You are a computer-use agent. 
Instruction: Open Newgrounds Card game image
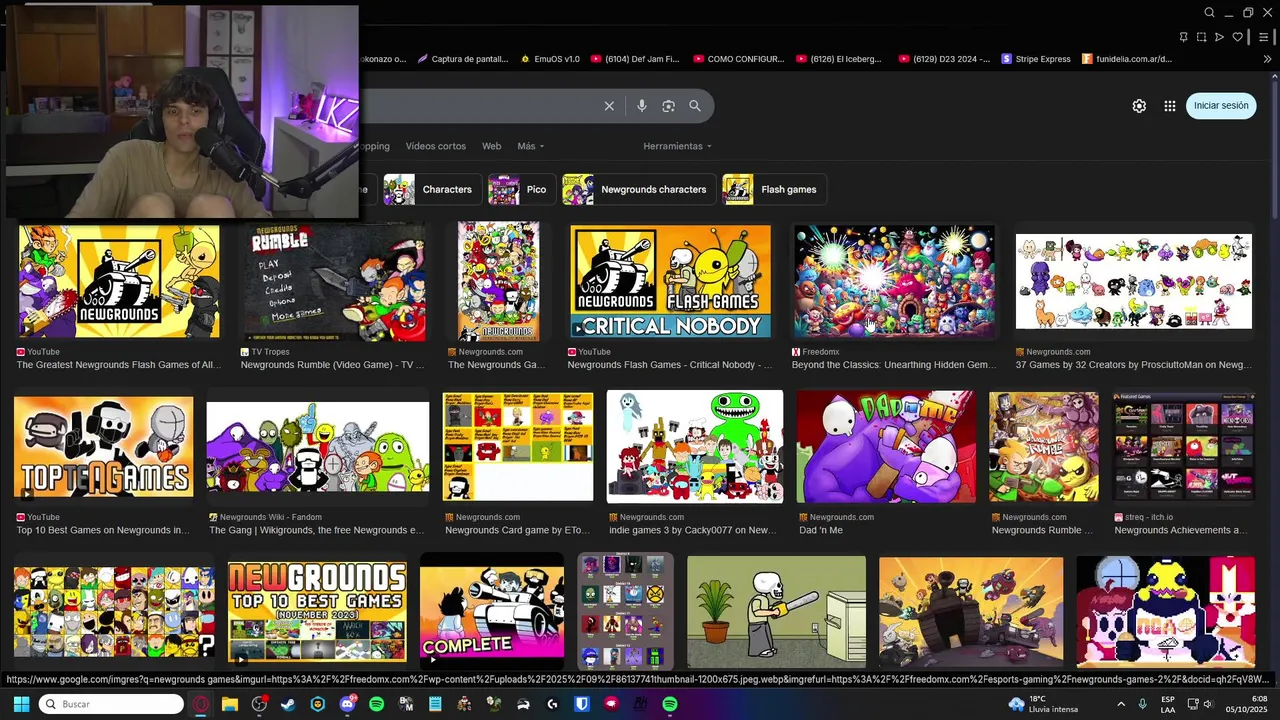point(518,446)
